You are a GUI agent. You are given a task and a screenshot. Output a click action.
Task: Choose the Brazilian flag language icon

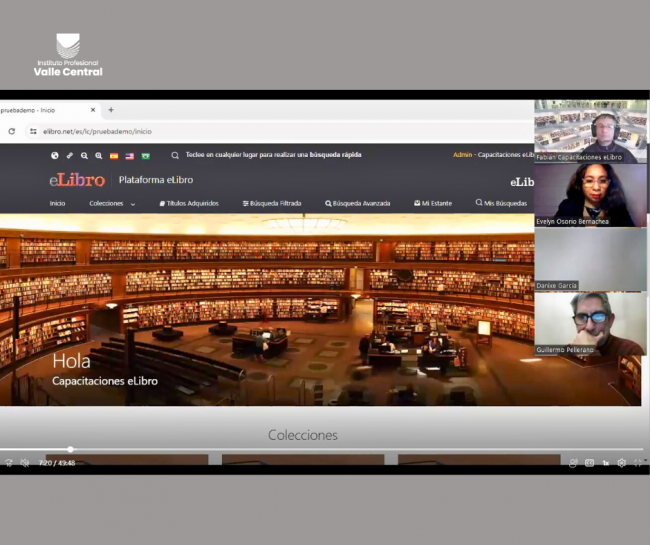pos(146,156)
